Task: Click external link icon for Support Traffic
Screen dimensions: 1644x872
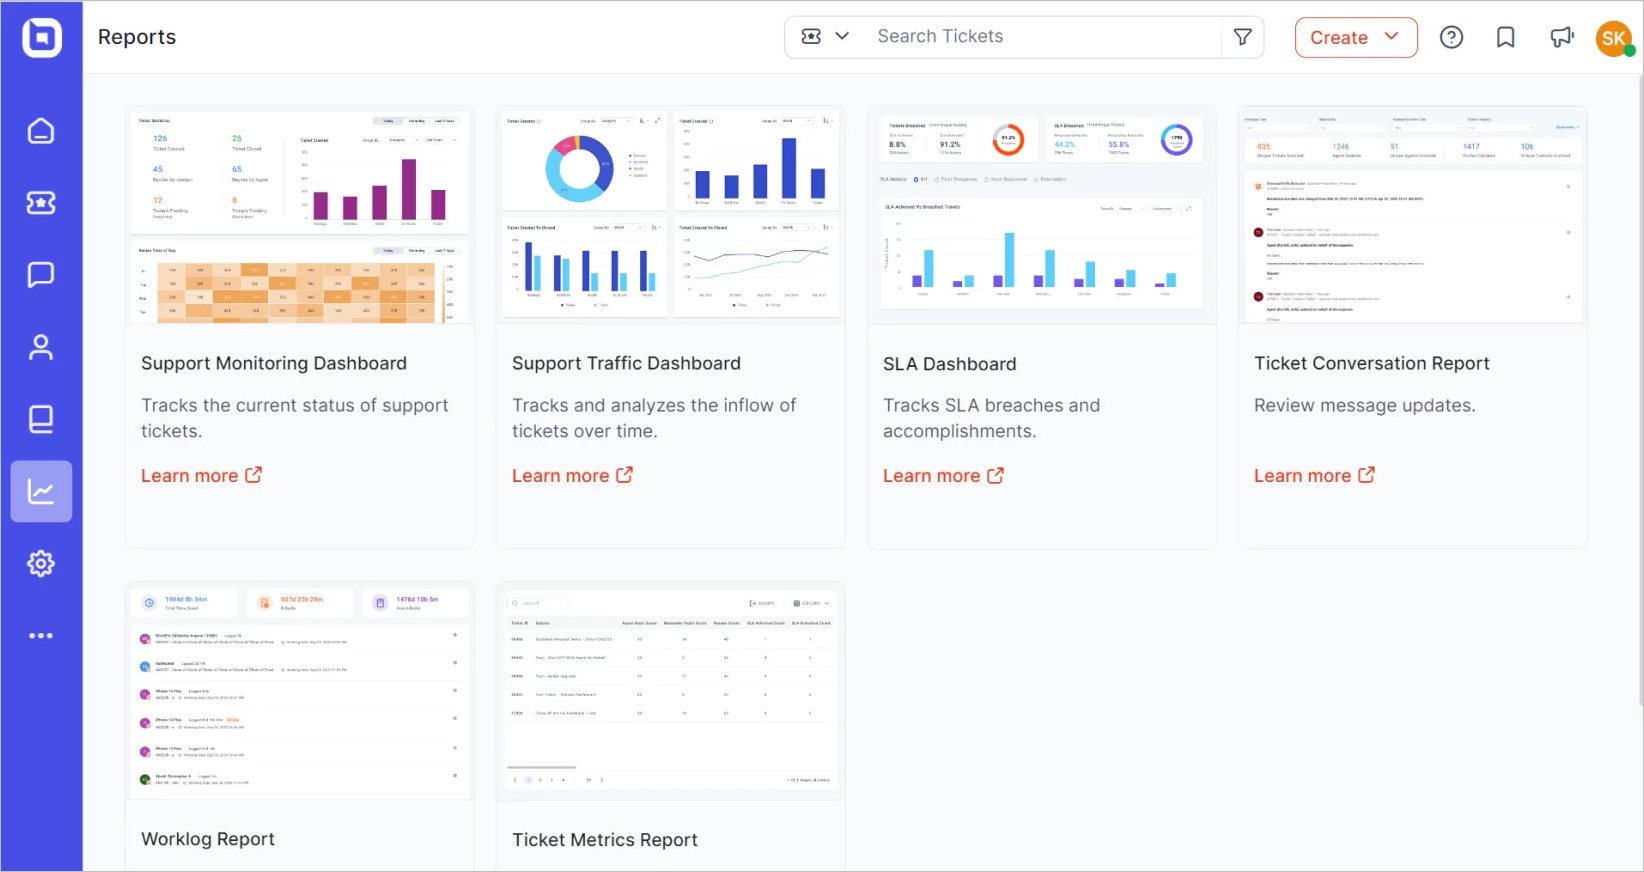Action: point(625,475)
